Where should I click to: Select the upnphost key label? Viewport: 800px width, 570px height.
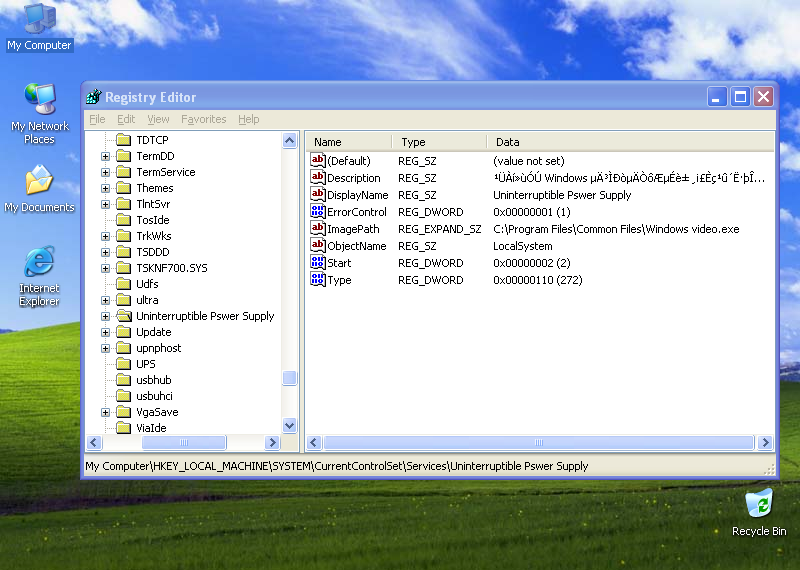[159, 348]
